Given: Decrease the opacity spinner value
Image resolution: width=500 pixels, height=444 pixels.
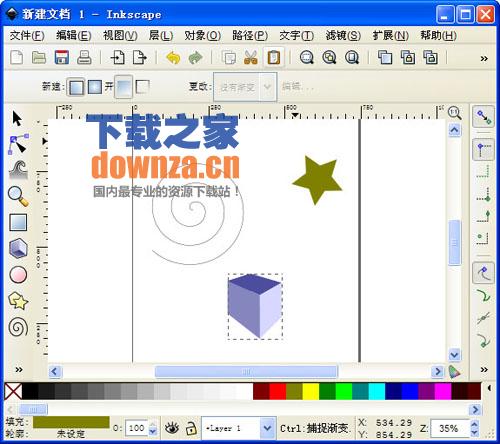Looking at the screenshot, I should coord(153,432).
